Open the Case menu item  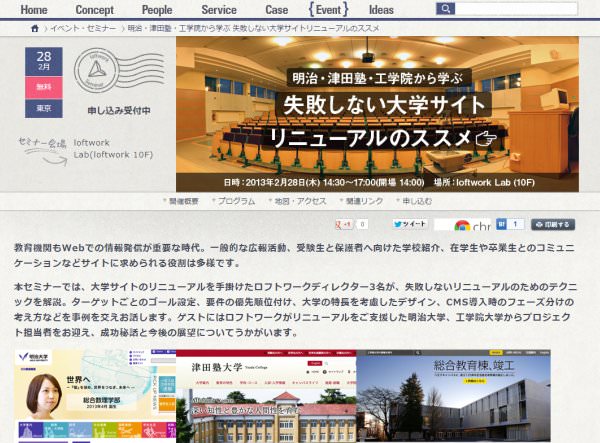coord(276,10)
